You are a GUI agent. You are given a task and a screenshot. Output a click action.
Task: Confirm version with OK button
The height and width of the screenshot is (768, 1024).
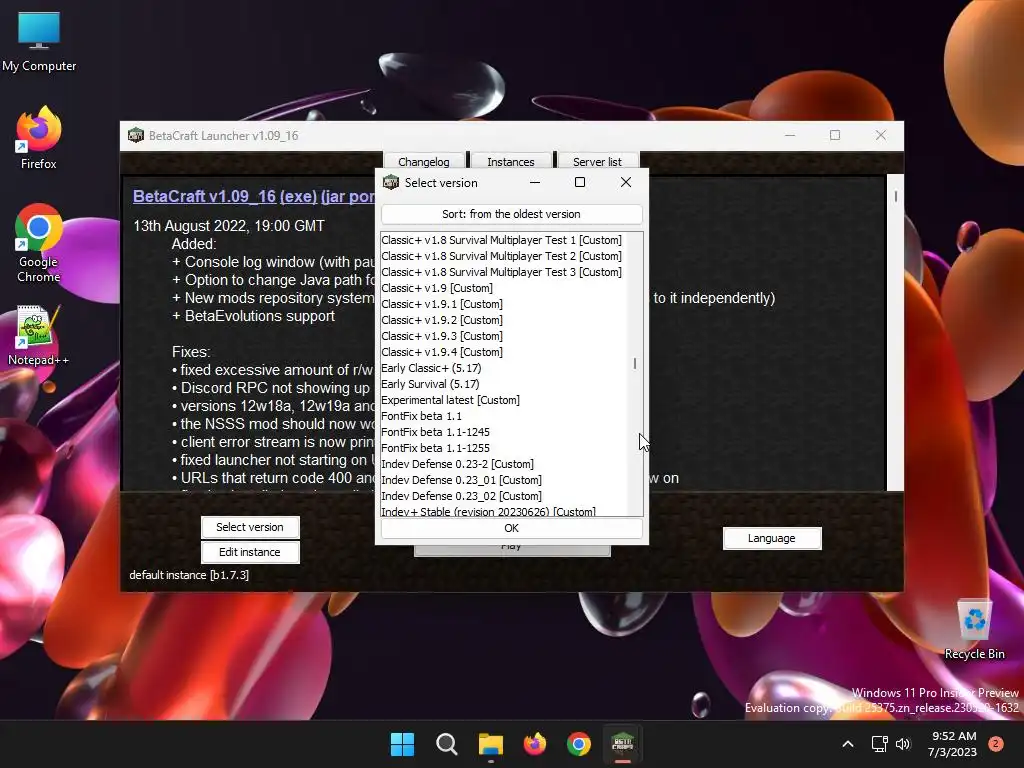point(511,528)
